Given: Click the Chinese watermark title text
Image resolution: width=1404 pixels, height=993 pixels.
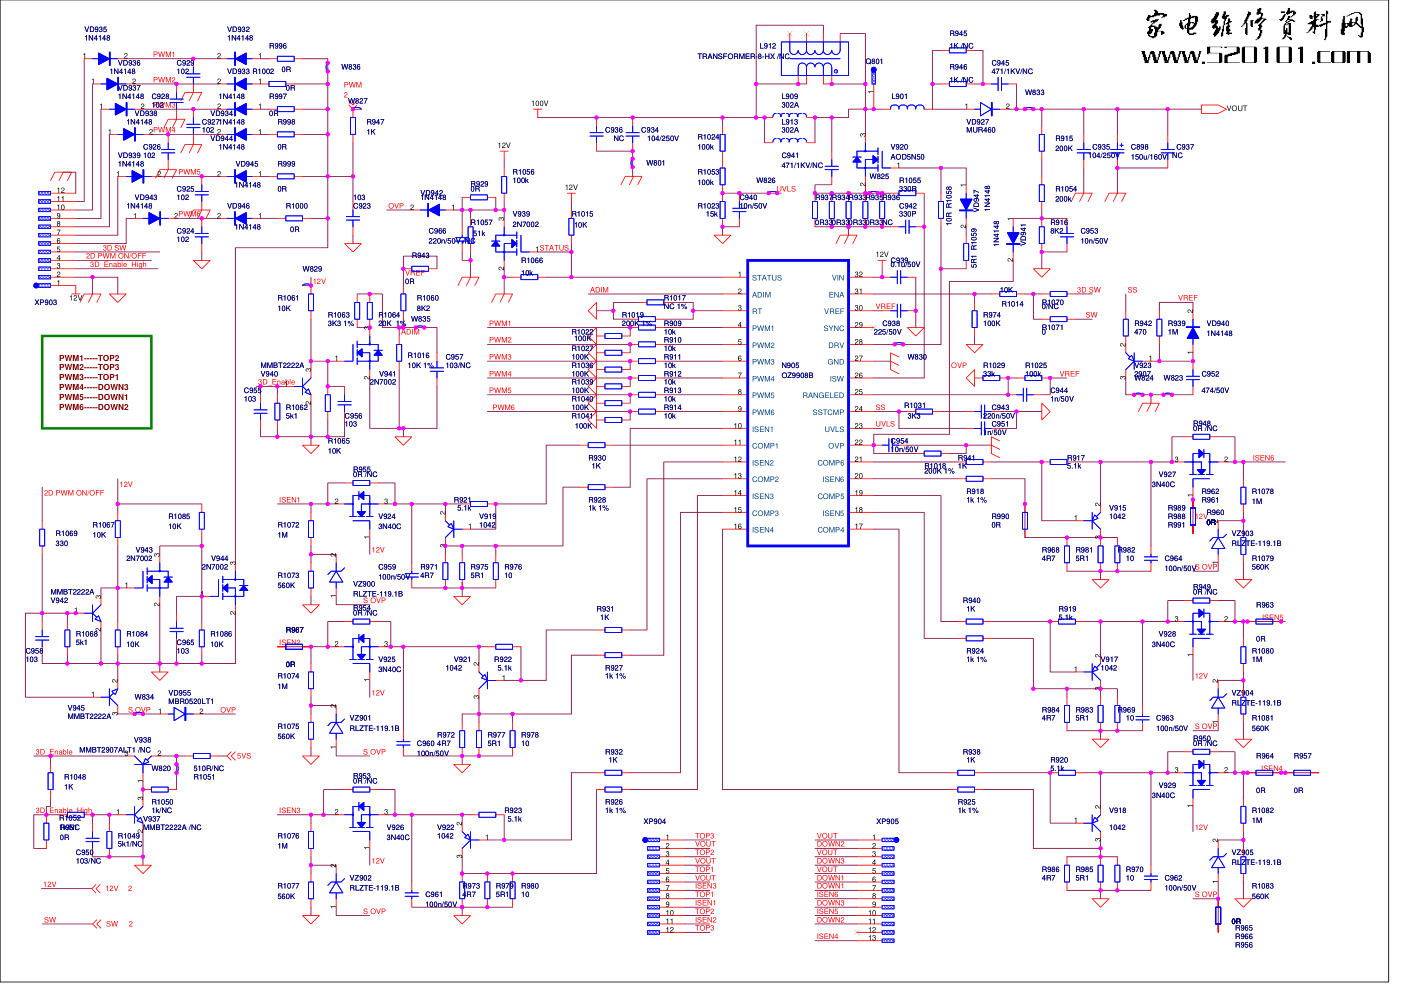Looking at the screenshot, I should coord(1256,24).
